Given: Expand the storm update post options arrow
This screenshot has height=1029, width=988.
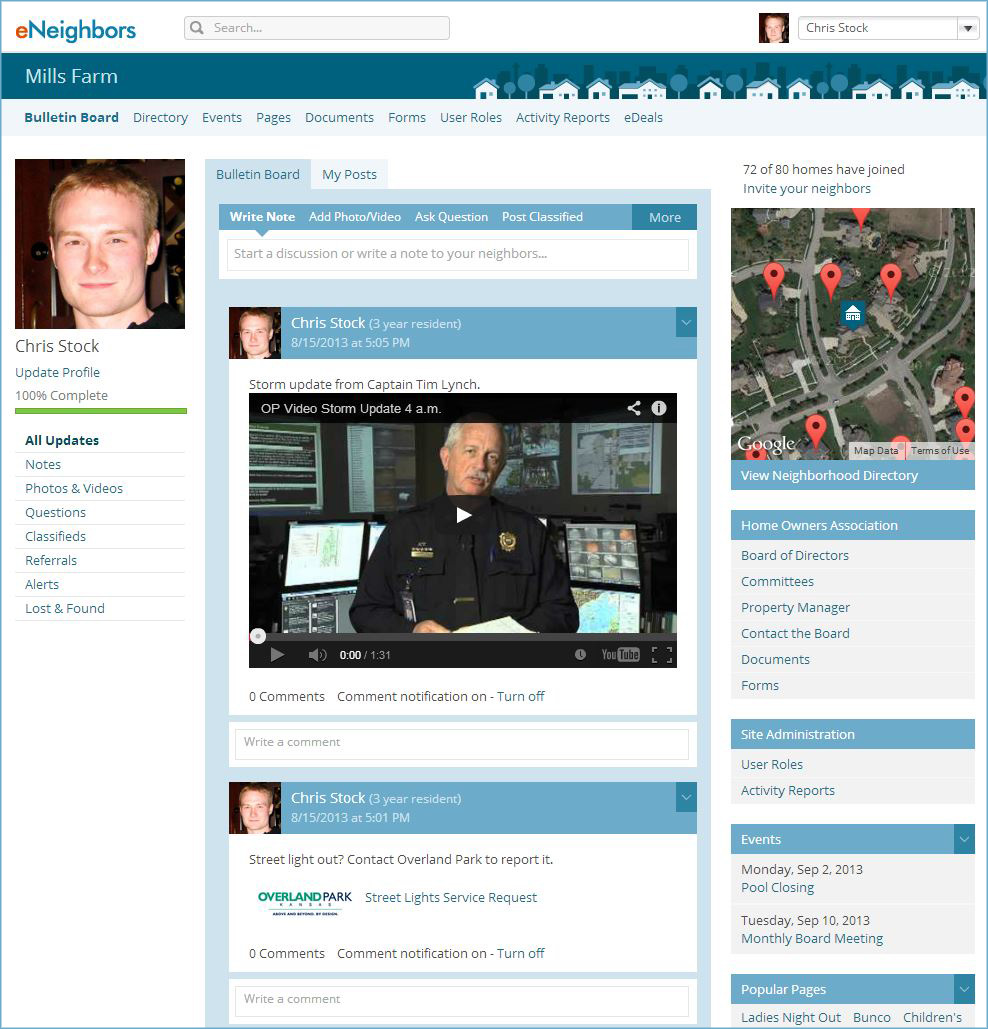Looking at the screenshot, I should (686, 322).
